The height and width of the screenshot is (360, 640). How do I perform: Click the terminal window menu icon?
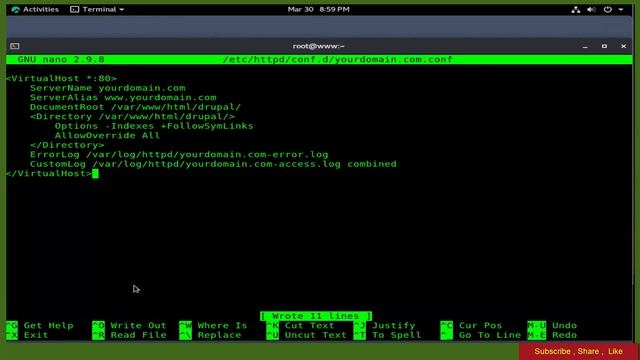[x=15, y=46]
